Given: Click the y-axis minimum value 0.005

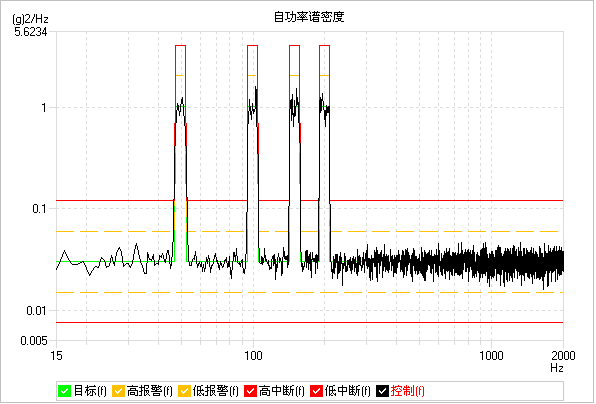Looking at the screenshot, I should pyautogui.click(x=34, y=341).
